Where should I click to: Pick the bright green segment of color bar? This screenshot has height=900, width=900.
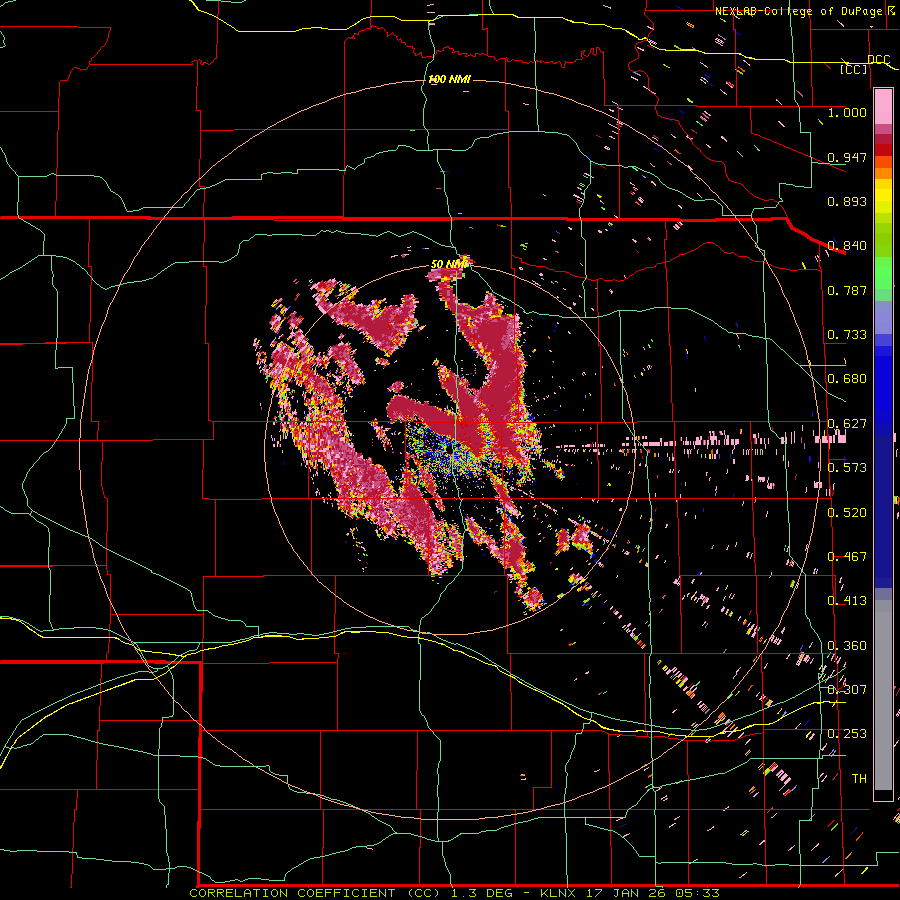tap(883, 273)
